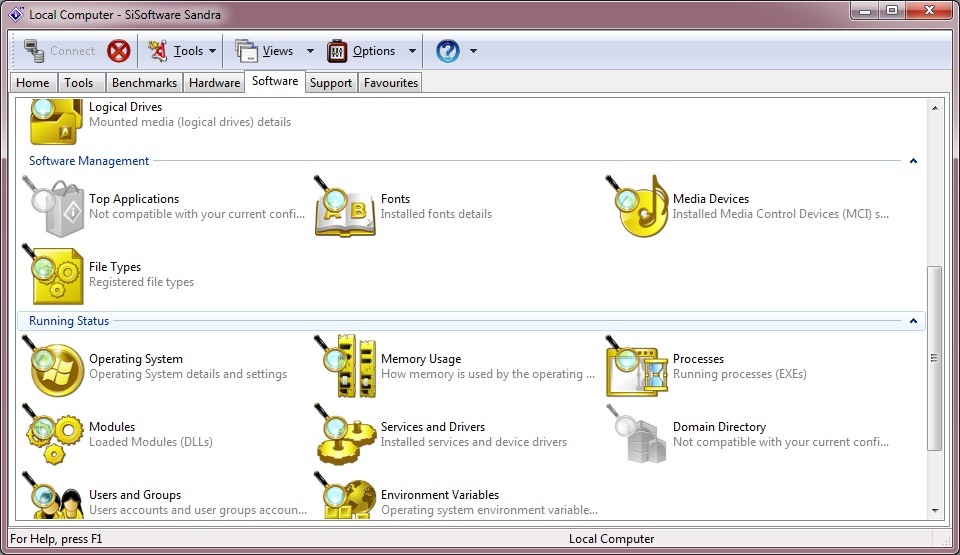Click the SiSoftware Sandra title bar icon

tap(16, 14)
